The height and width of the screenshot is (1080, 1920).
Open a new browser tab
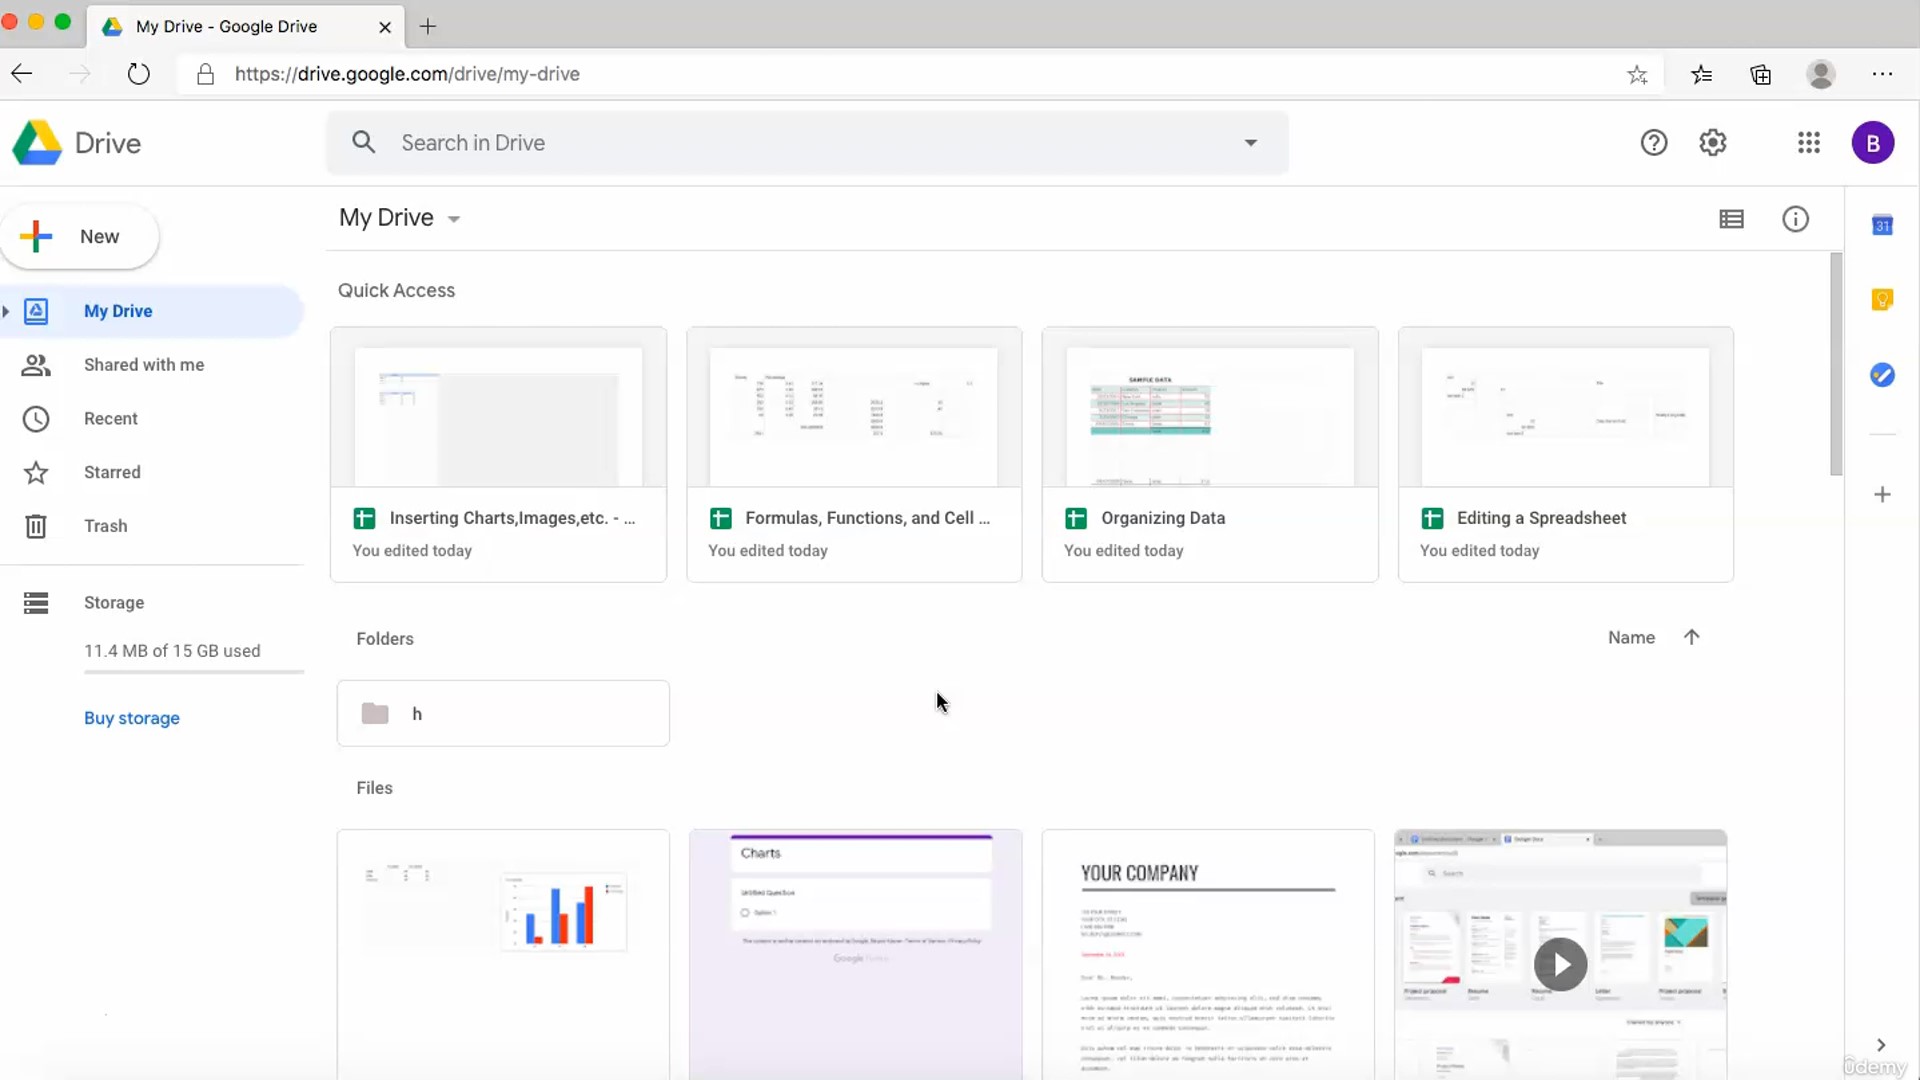pyautogui.click(x=428, y=27)
